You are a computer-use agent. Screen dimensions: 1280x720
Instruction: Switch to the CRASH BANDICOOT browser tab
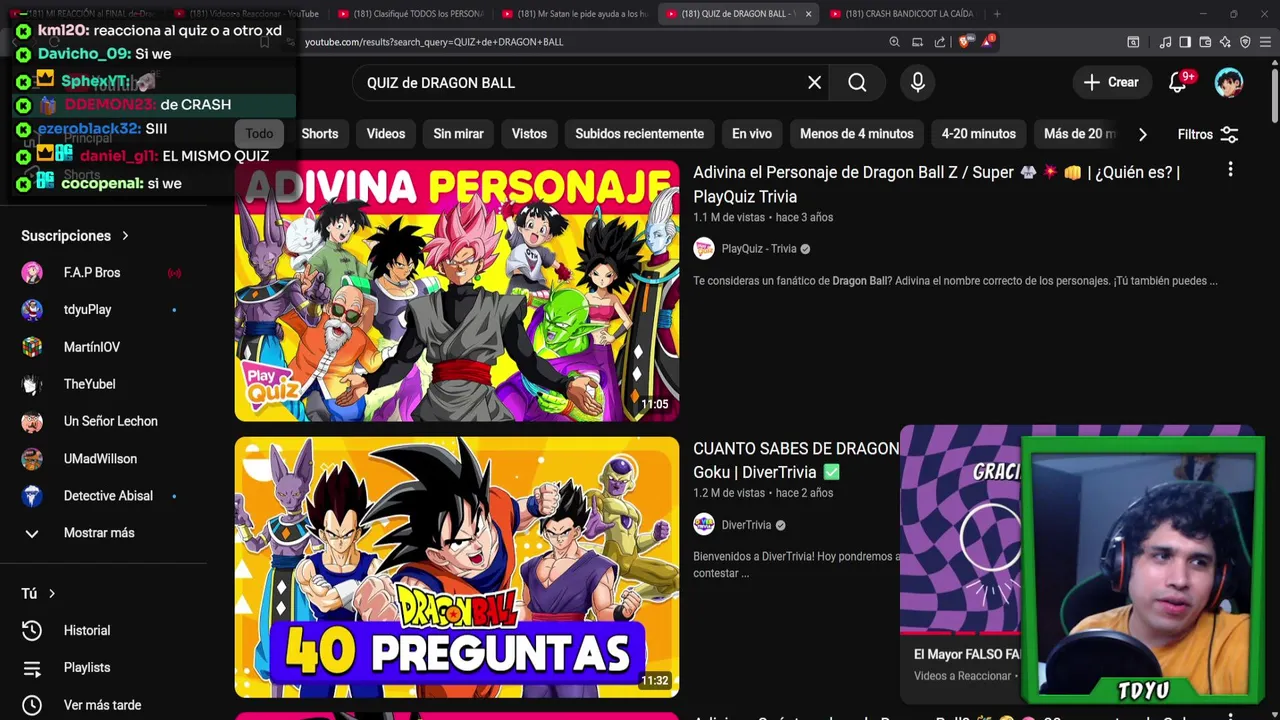pyautogui.click(x=901, y=14)
